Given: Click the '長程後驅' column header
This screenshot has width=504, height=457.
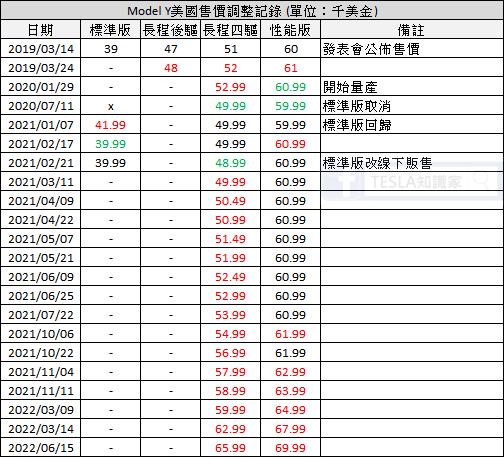Looking at the screenshot, I should [x=170, y=30].
